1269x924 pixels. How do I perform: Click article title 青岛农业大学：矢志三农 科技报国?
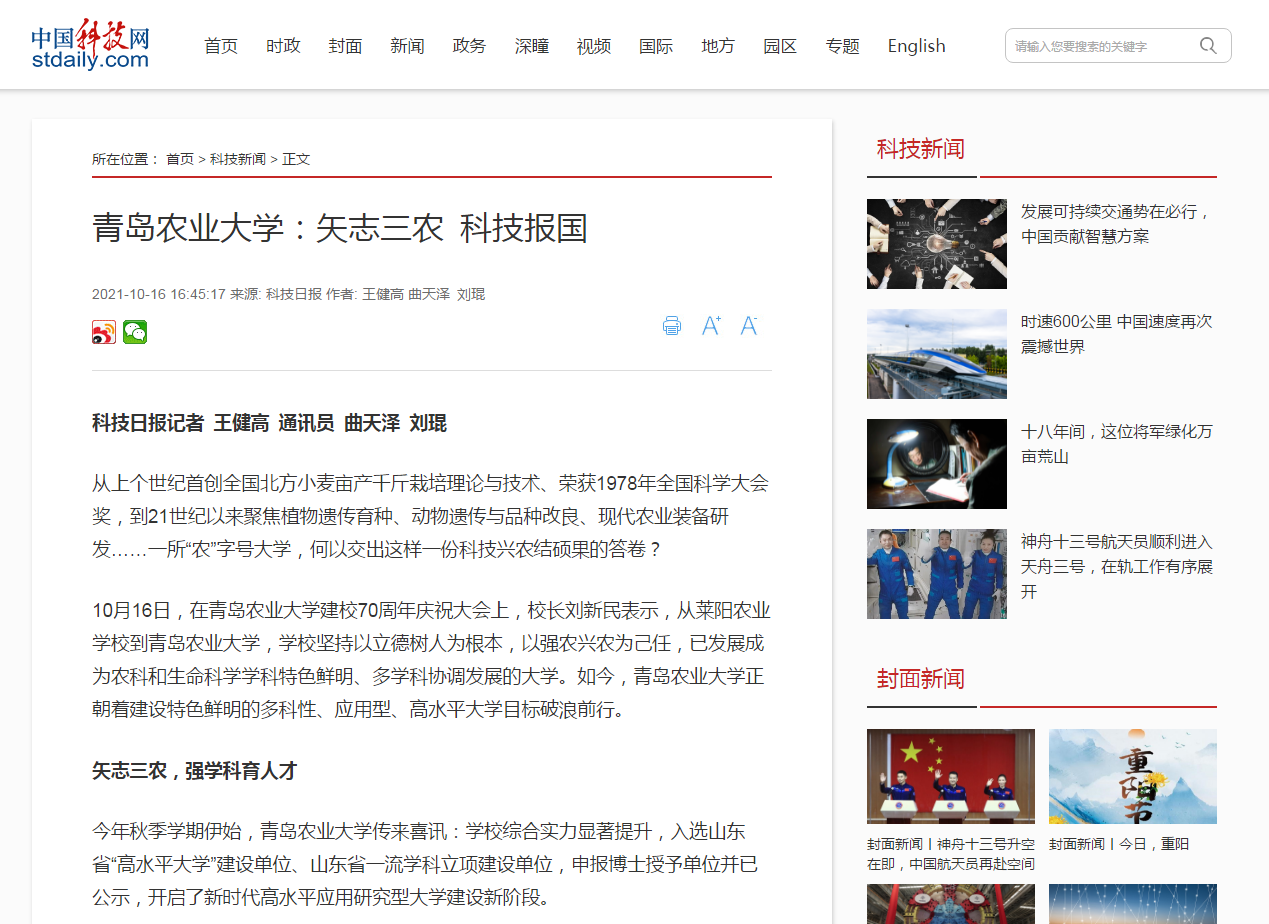coord(339,228)
